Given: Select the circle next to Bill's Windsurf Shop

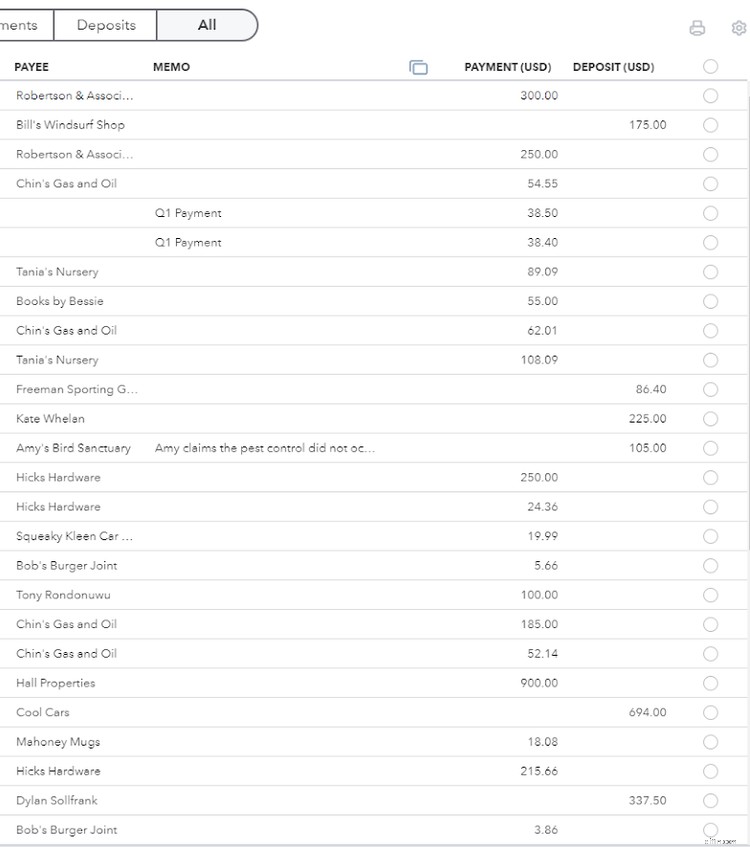Looking at the screenshot, I should (710, 125).
